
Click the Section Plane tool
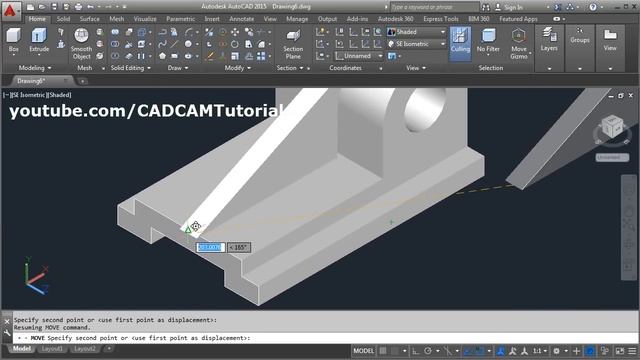[x=293, y=44]
